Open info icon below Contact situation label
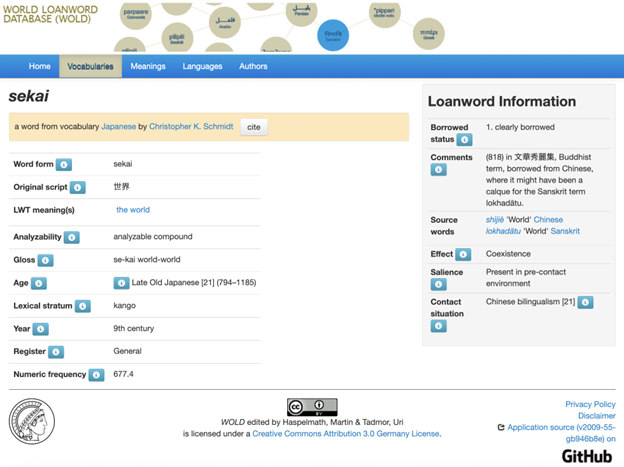The width and height of the screenshot is (624, 467). tap(439, 326)
